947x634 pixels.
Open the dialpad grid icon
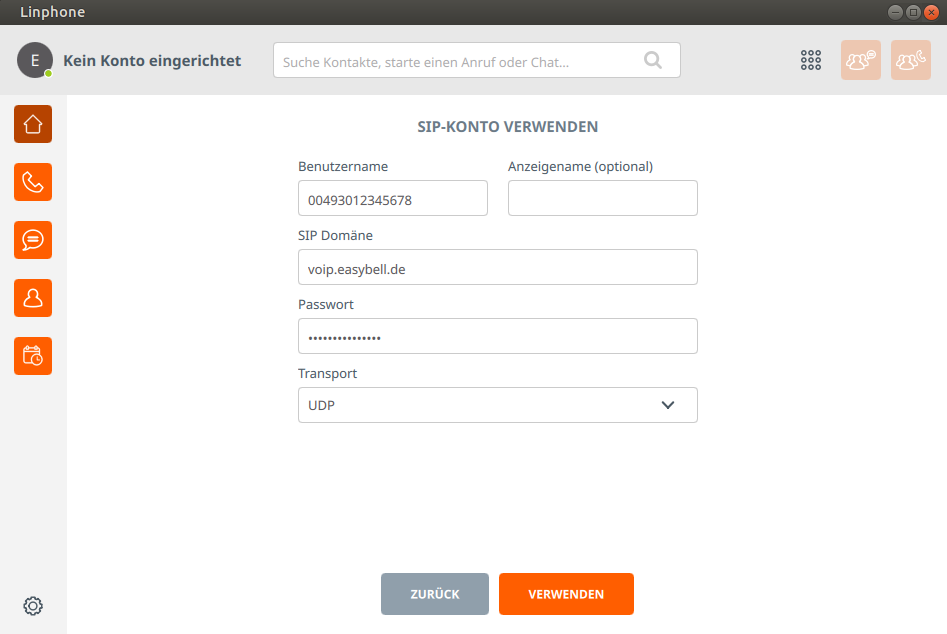pyautogui.click(x=811, y=60)
